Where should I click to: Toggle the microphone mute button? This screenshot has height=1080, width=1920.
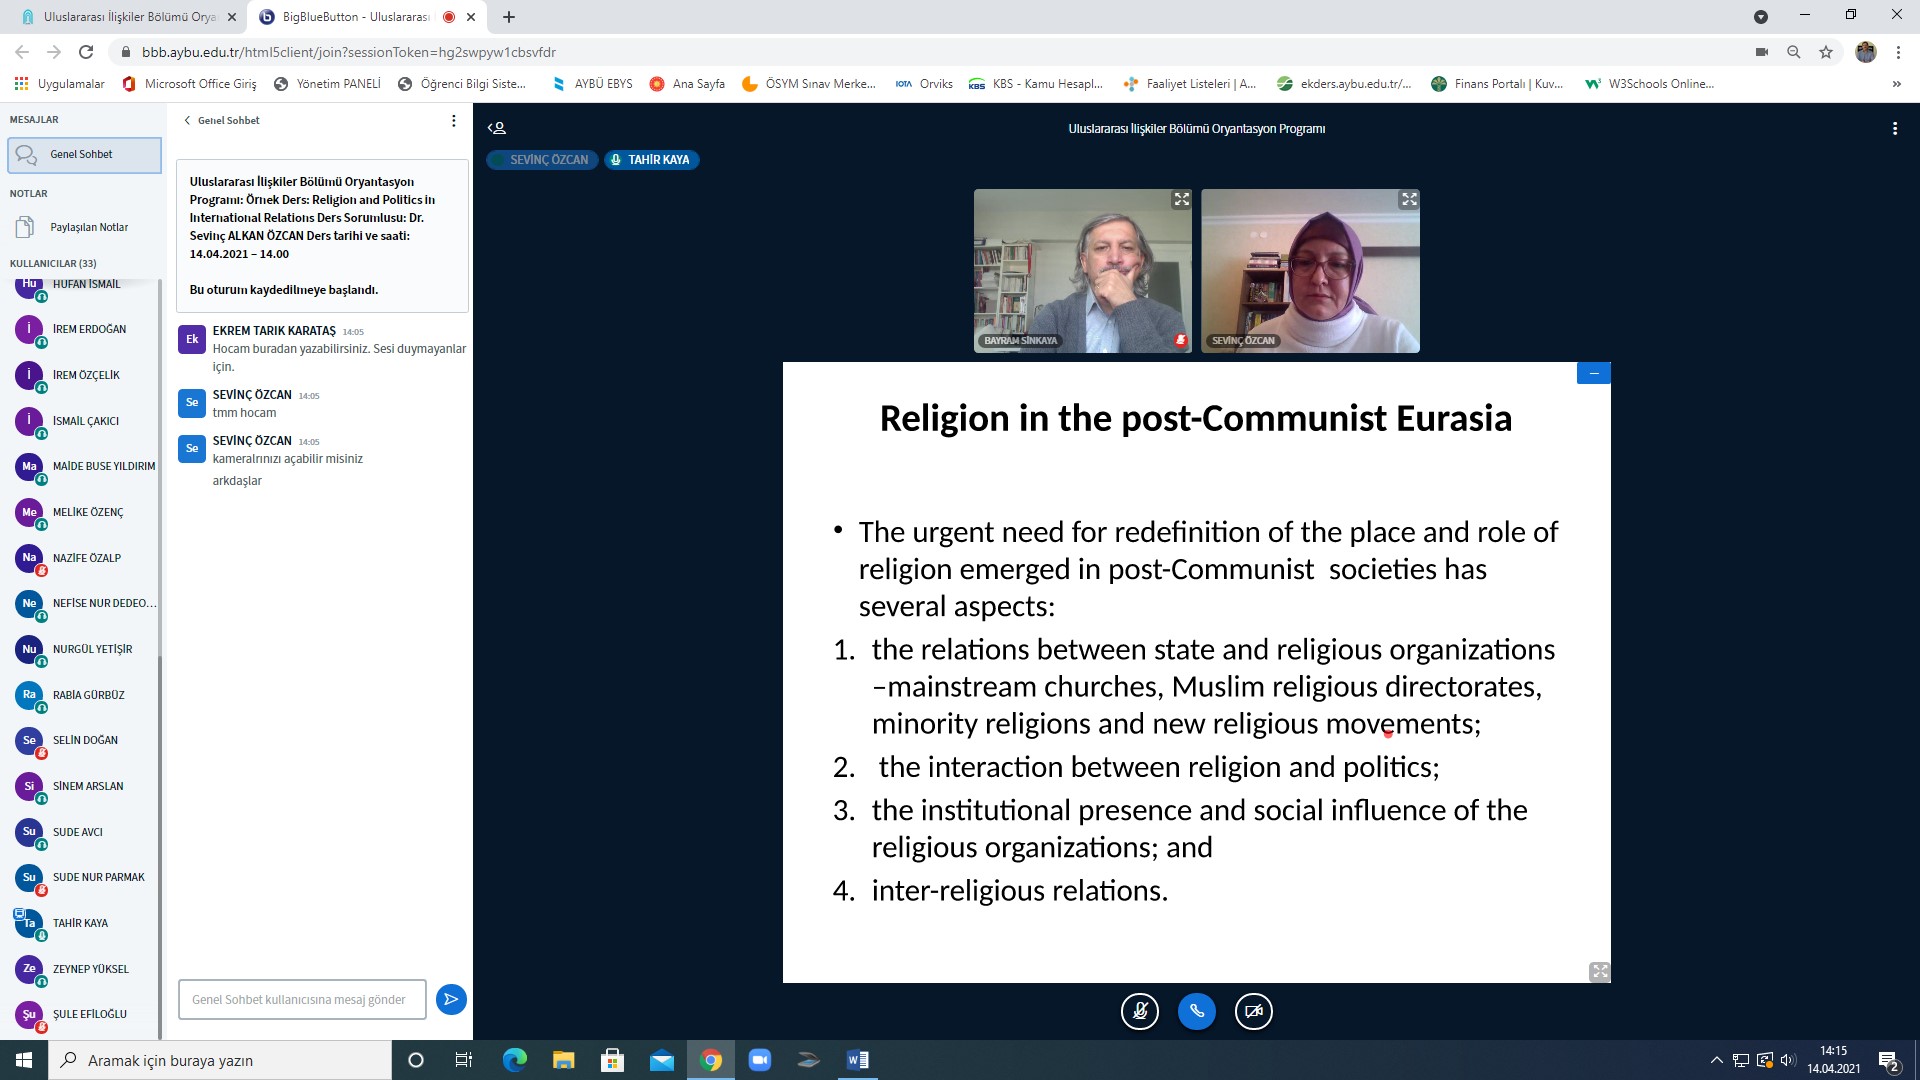tap(1139, 1011)
